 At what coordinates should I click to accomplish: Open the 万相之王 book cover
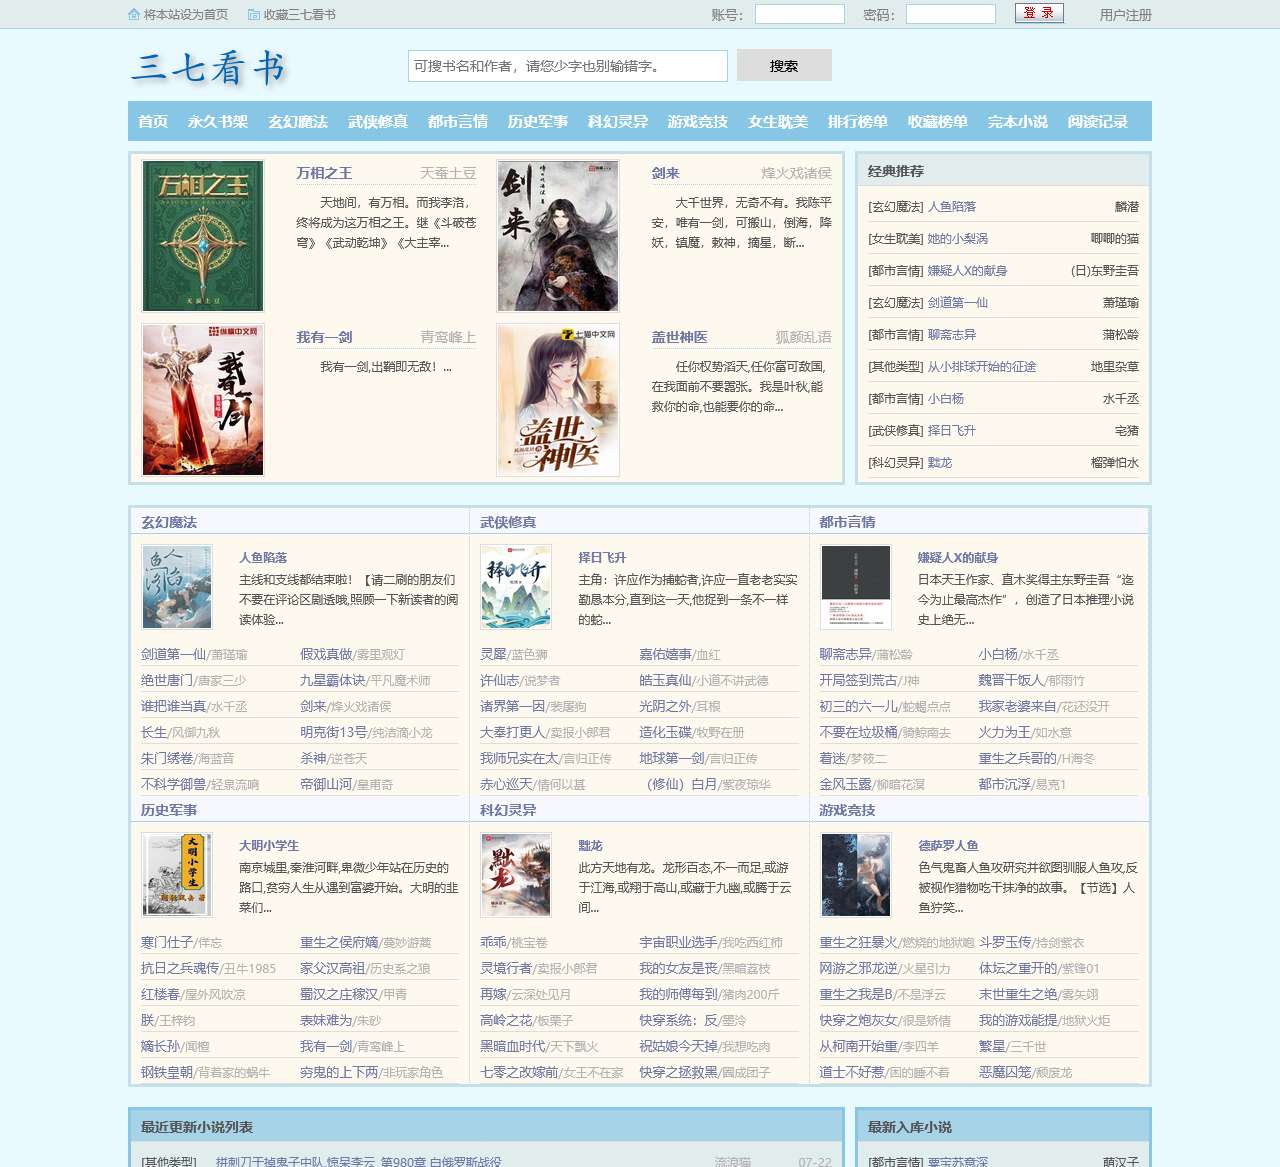pyautogui.click(x=203, y=236)
